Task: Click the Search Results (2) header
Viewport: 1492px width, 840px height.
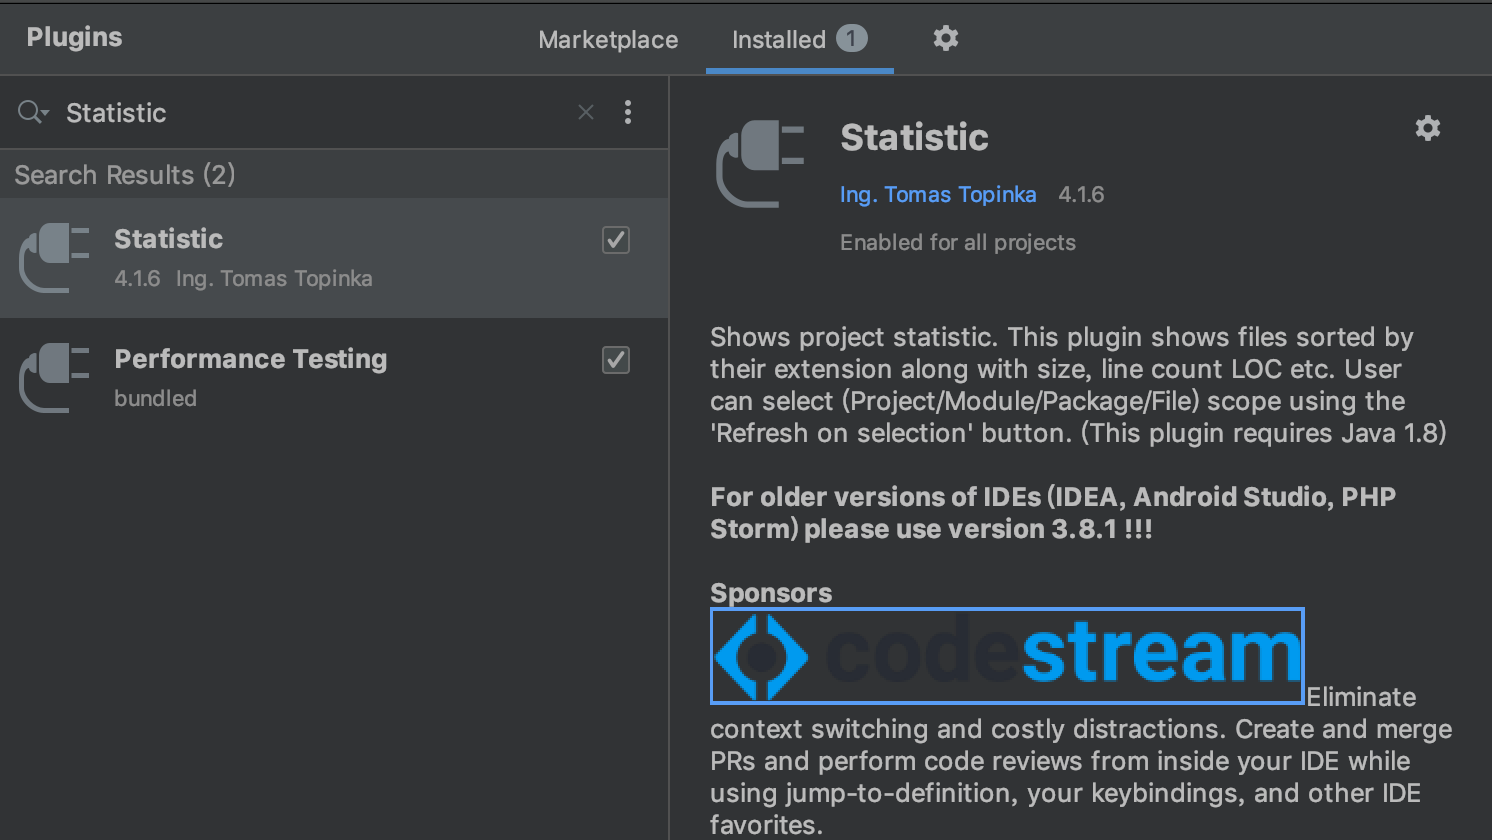Action: pos(125,175)
